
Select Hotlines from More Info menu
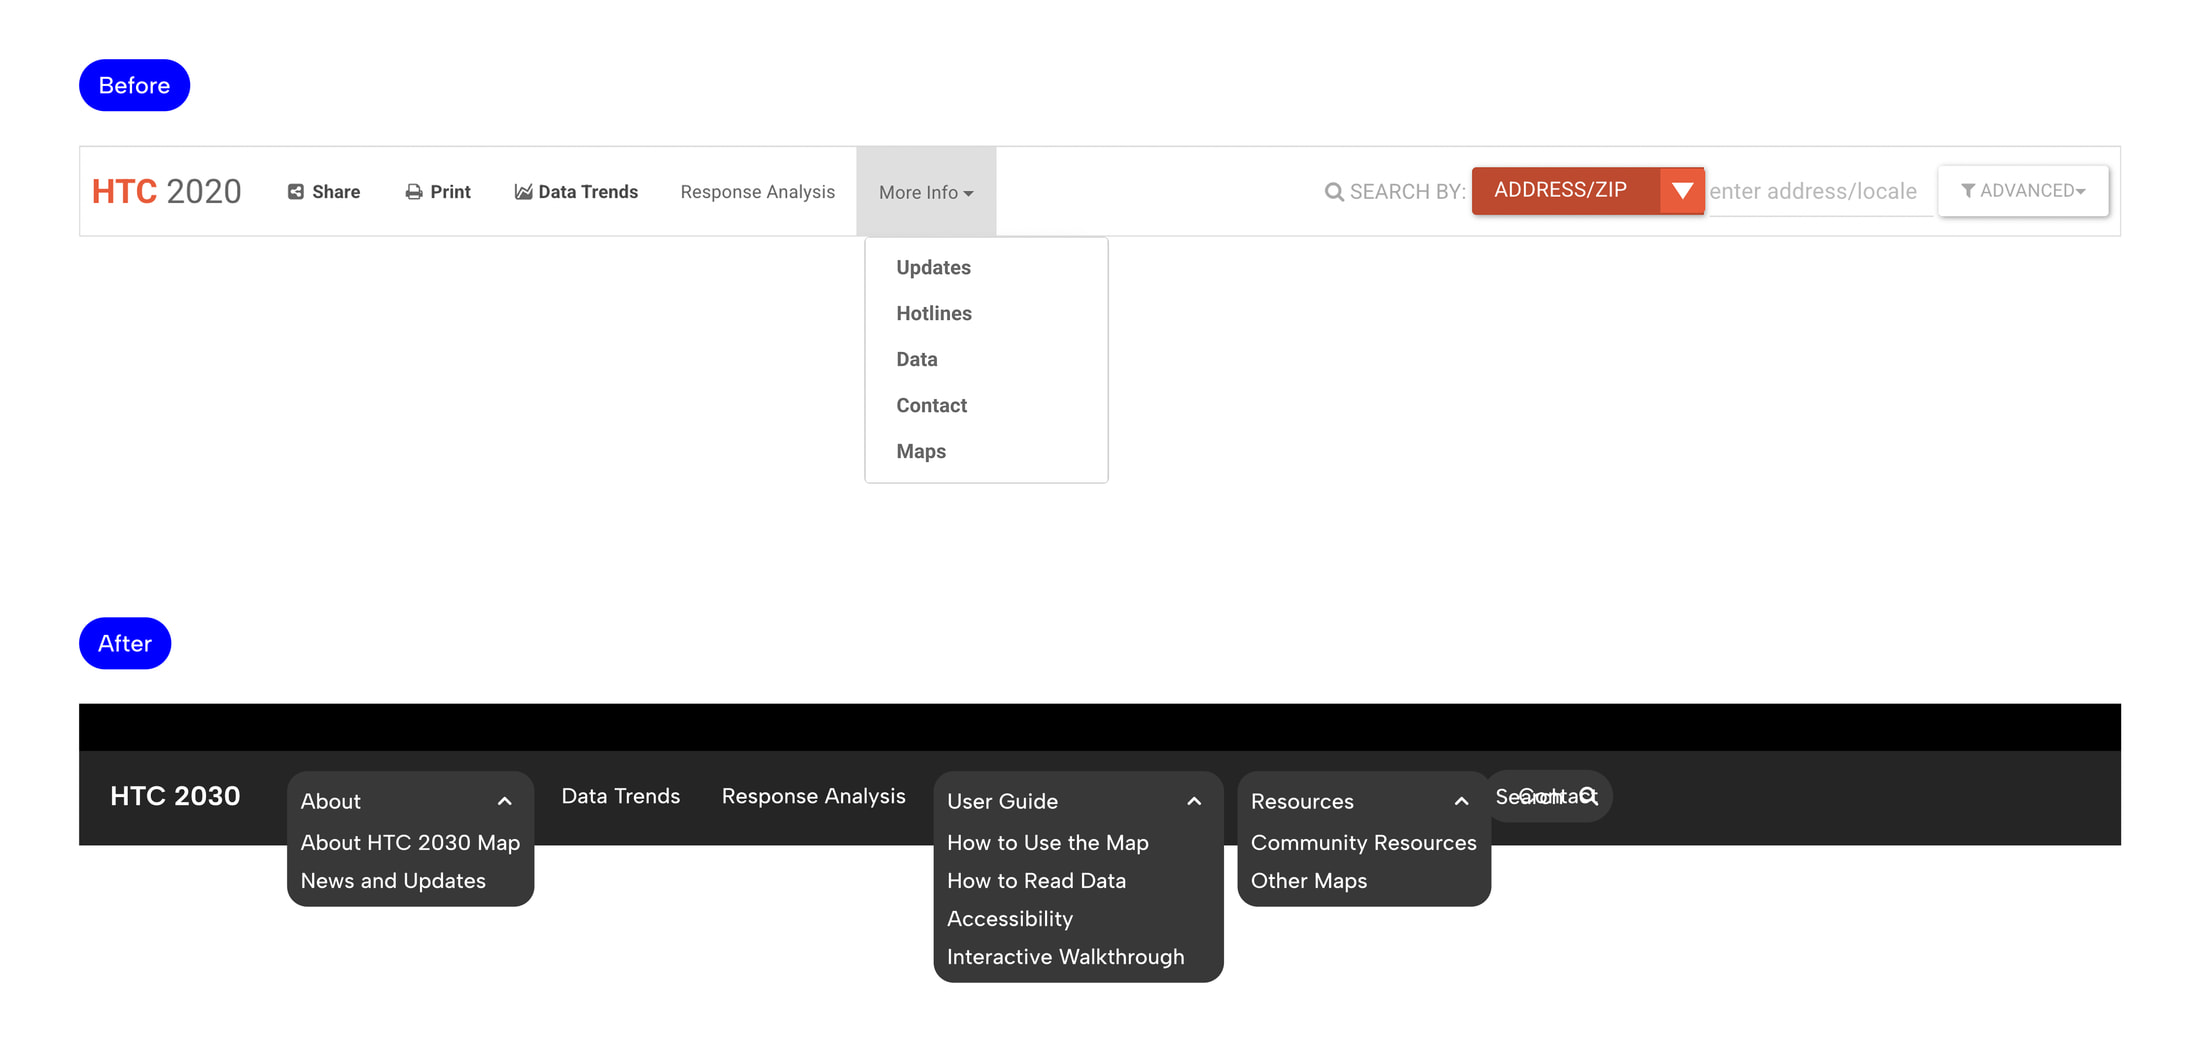(933, 313)
